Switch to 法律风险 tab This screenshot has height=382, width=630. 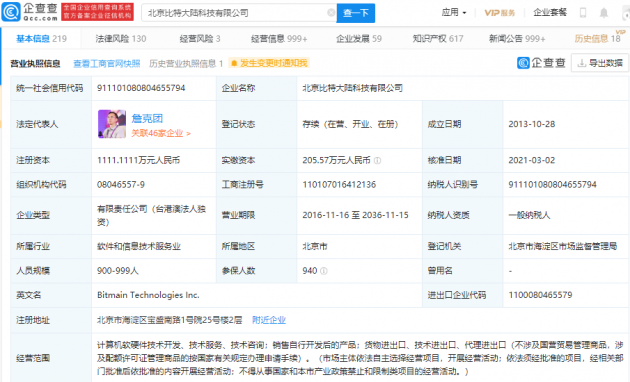tap(121, 39)
